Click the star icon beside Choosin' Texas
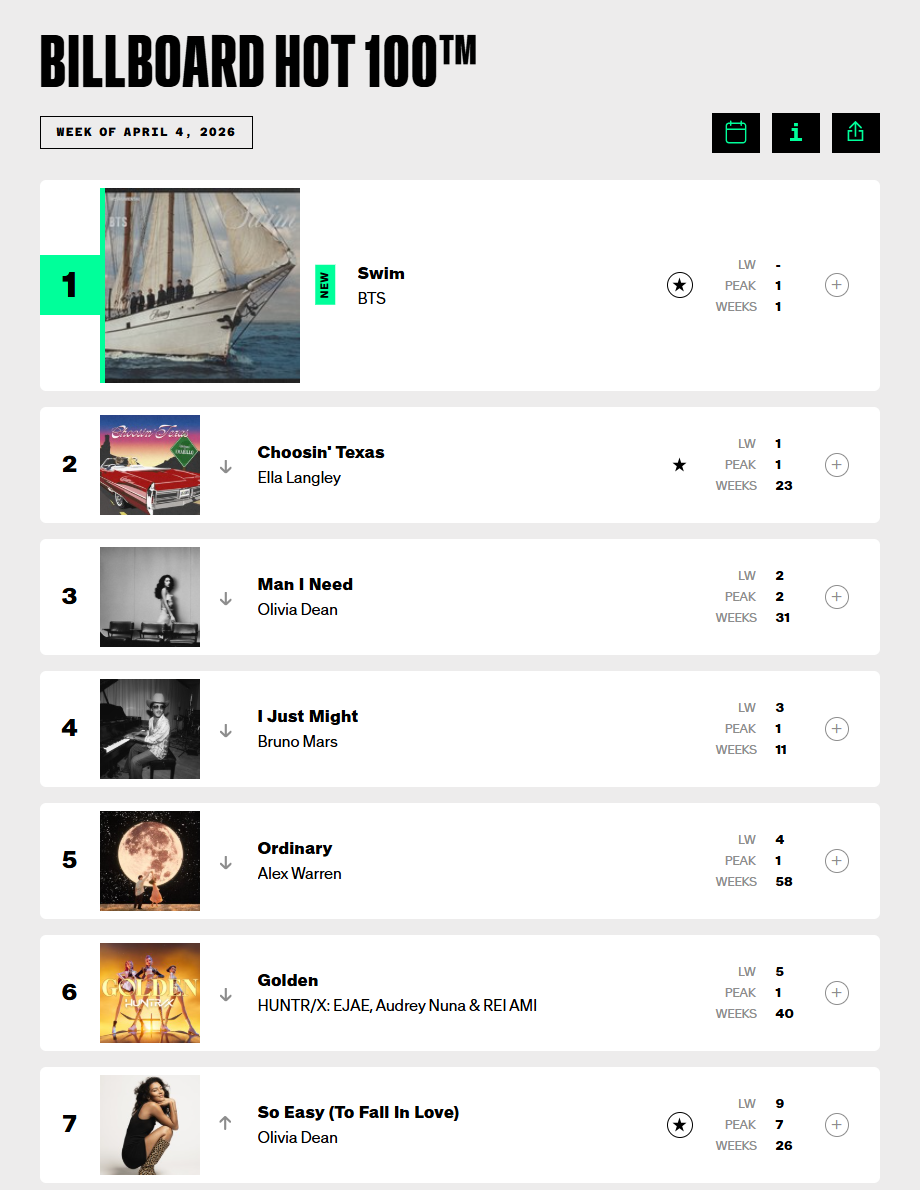The width and height of the screenshot is (920, 1190). pyautogui.click(x=679, y=464)
